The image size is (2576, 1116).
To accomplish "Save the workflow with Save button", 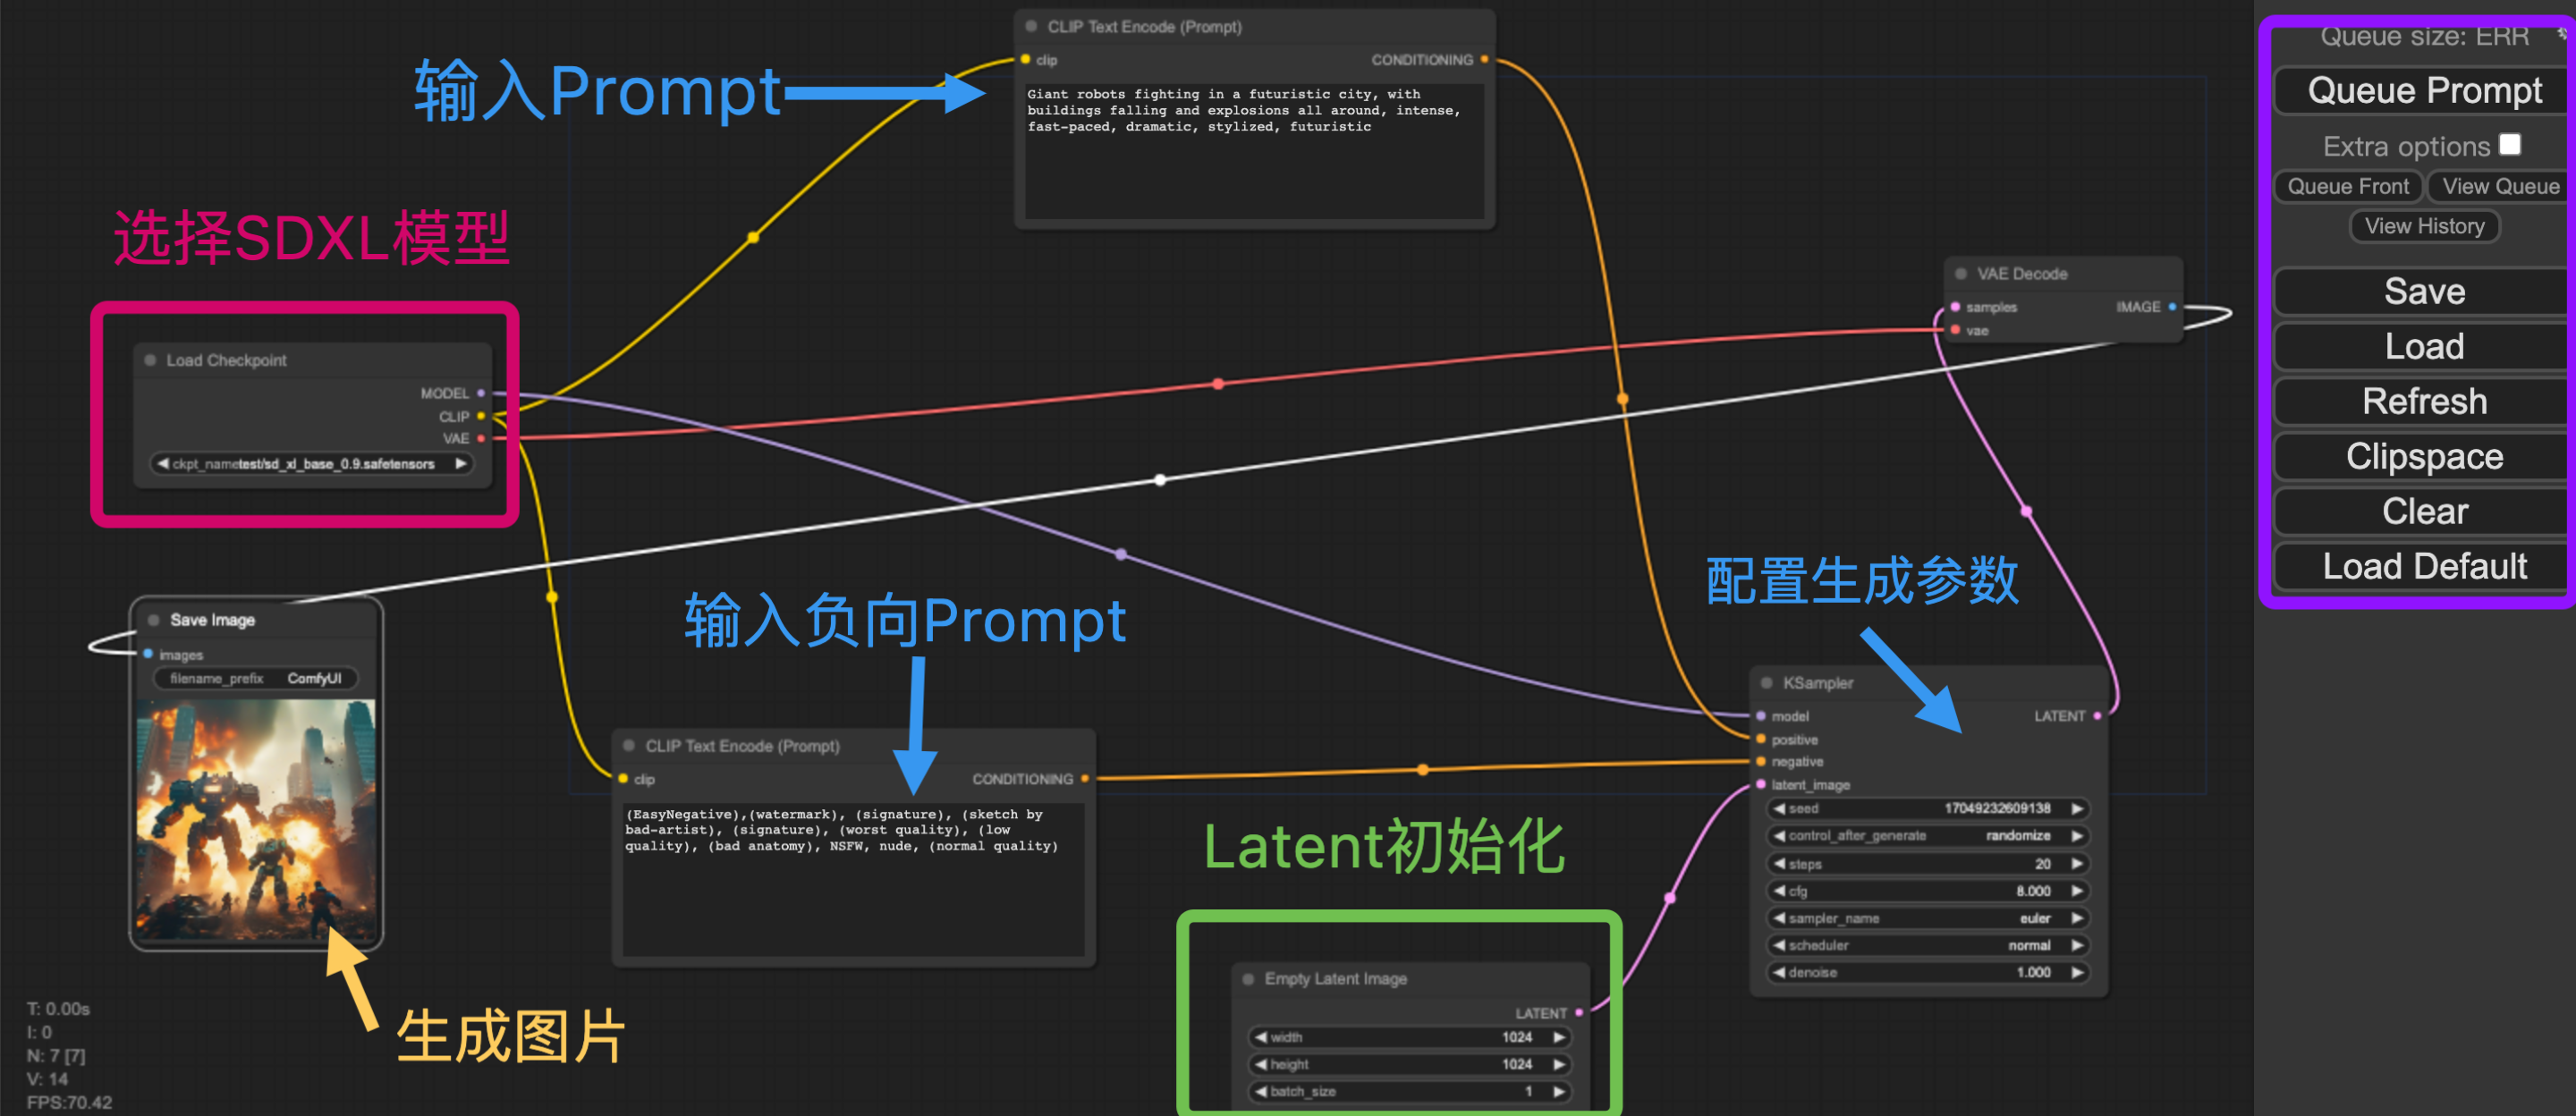I will pos(2423,292).
